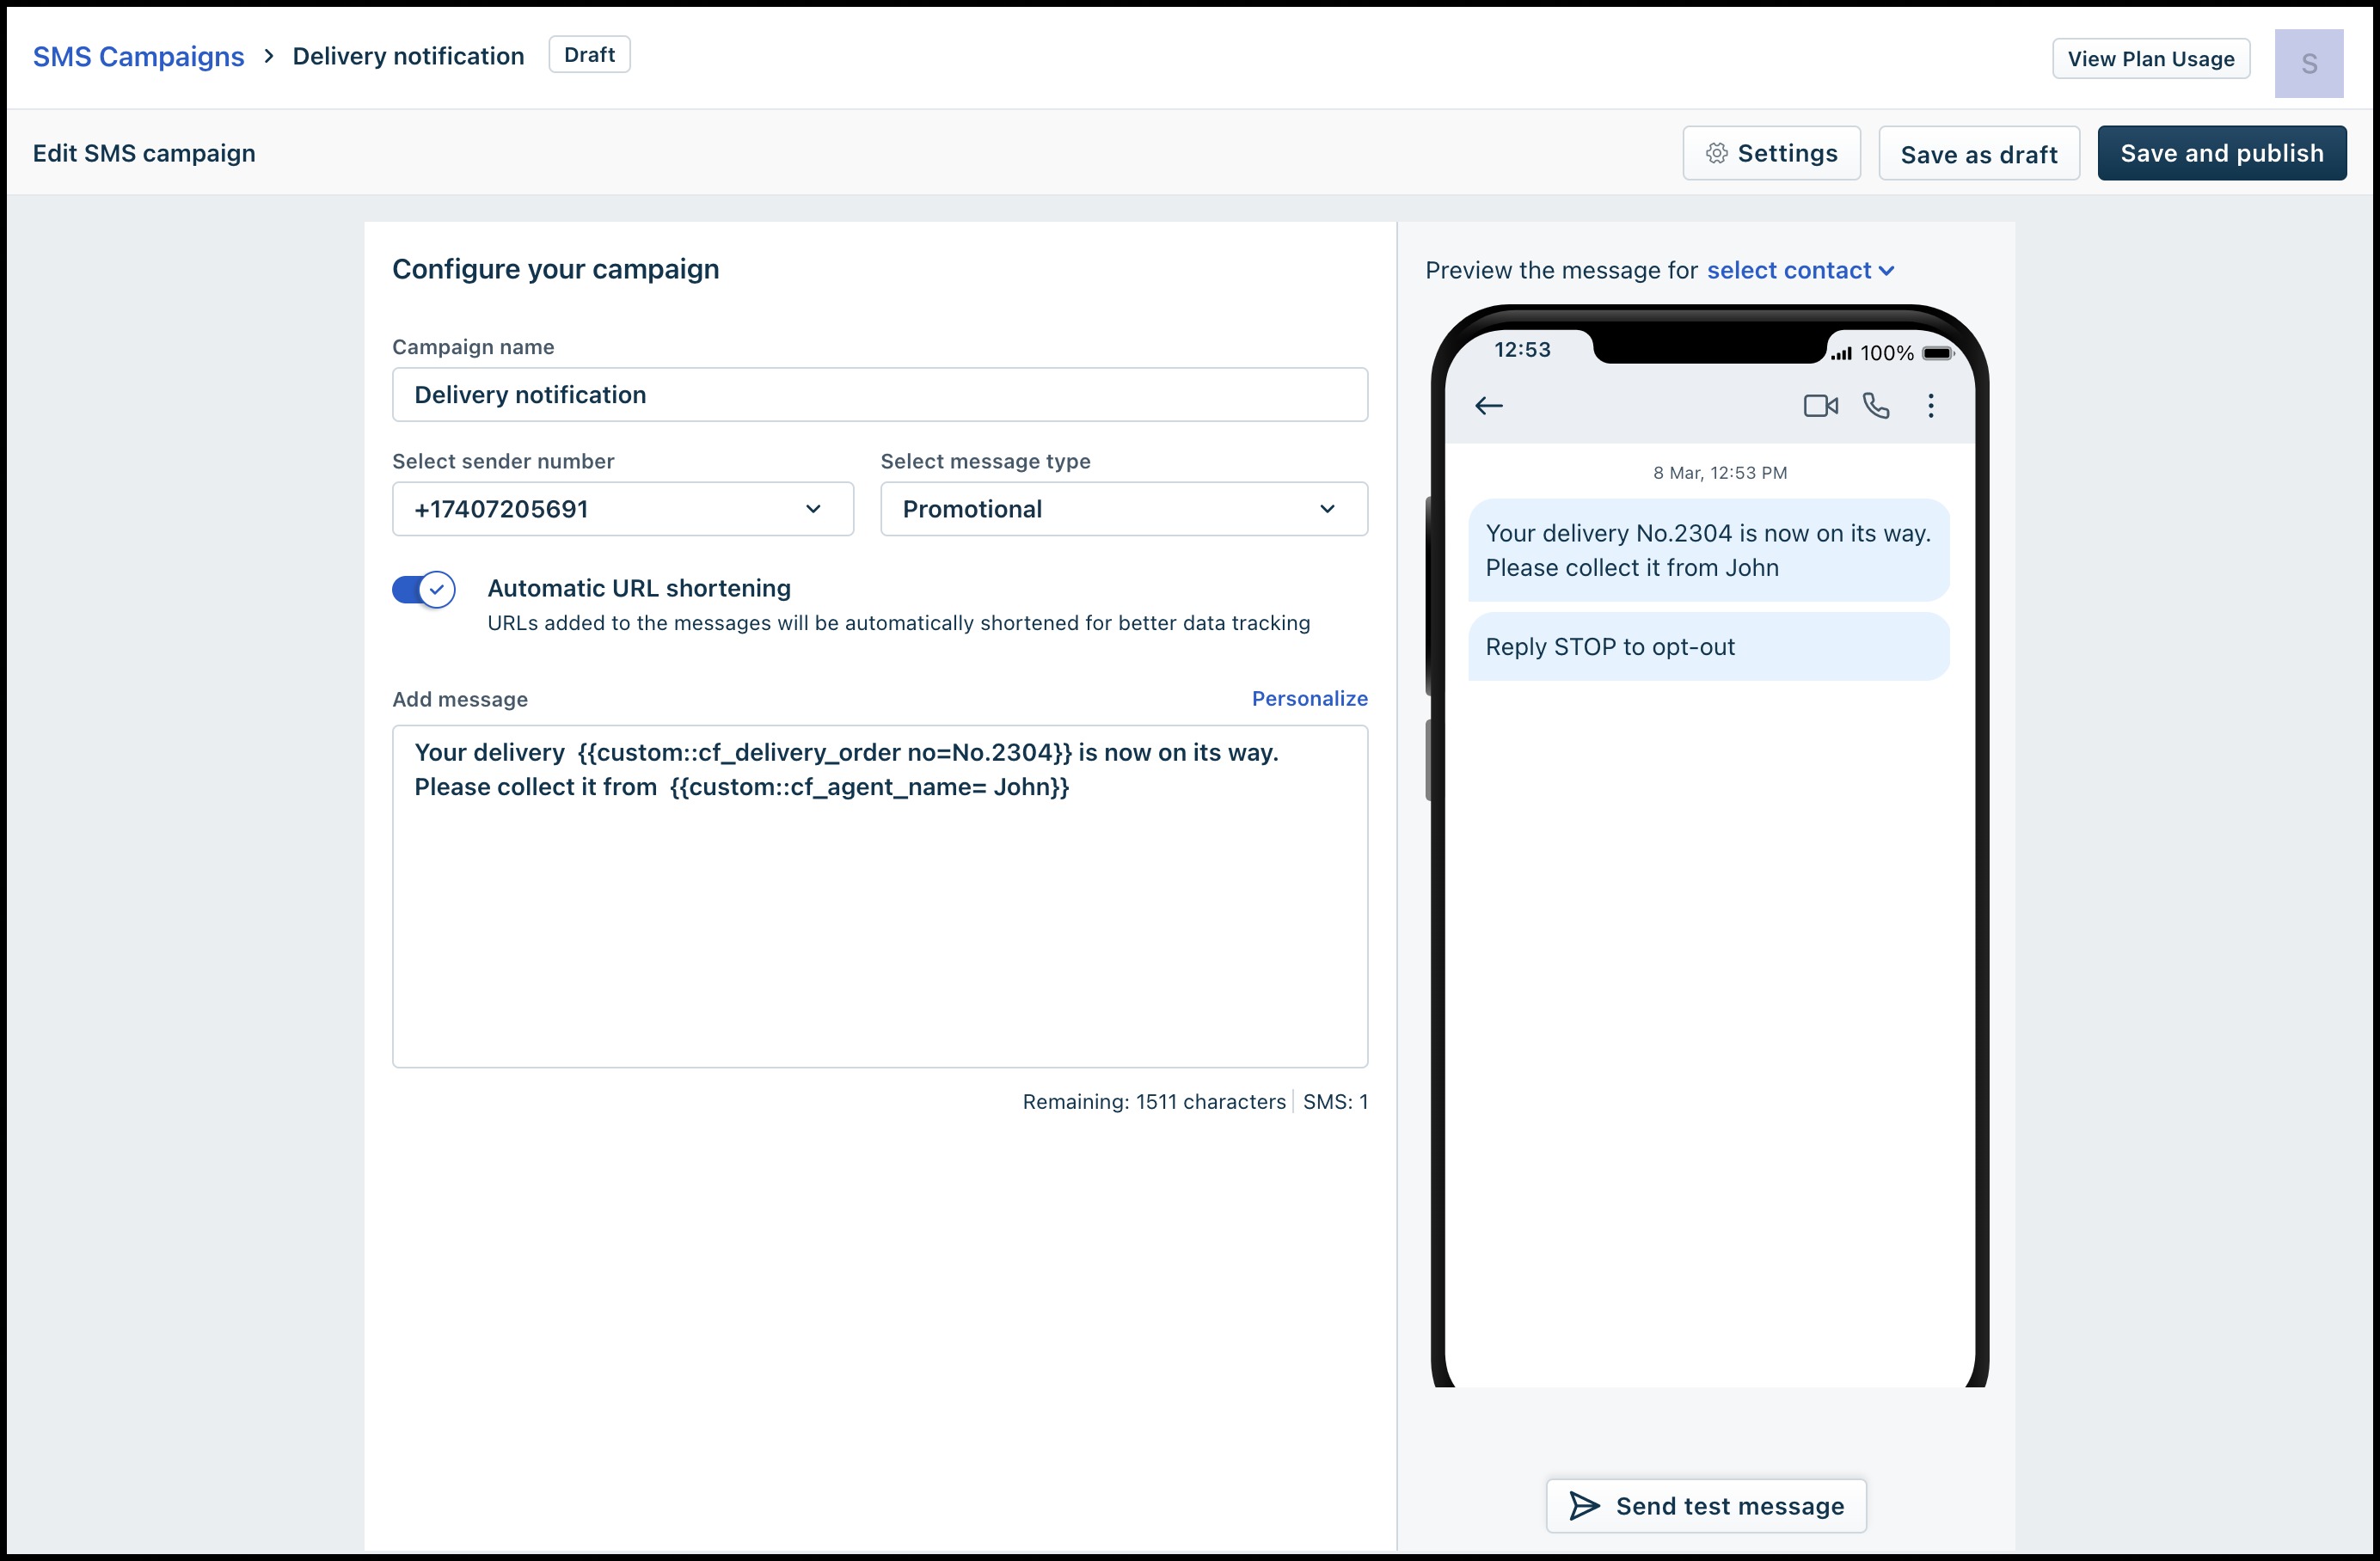Screen dimensions: 2380x1561
Task: Click the 'Edit SMS campaign' title
Action: click(144, 153)
